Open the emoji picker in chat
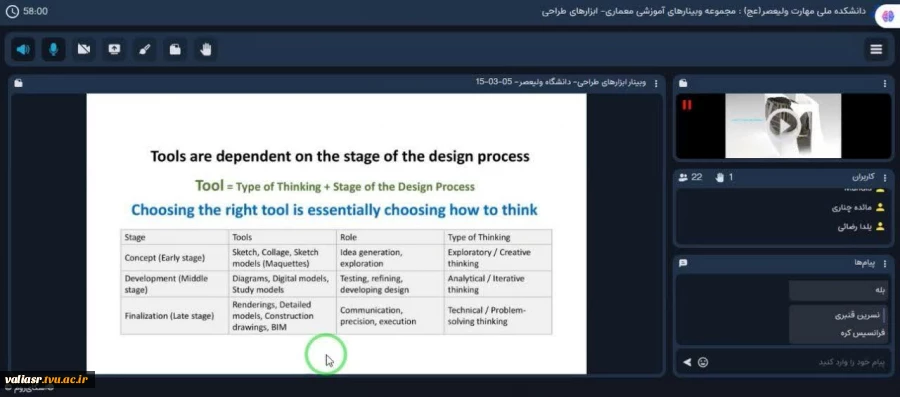Image resolution: width=900 pixels, height=397 pixels. coord(703,362)
